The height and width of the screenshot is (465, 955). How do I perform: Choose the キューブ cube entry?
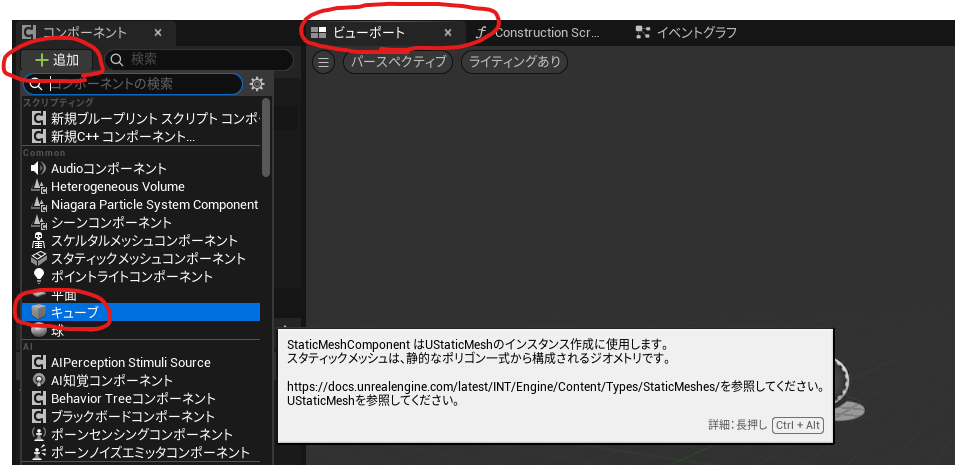(x=75, y=313)
